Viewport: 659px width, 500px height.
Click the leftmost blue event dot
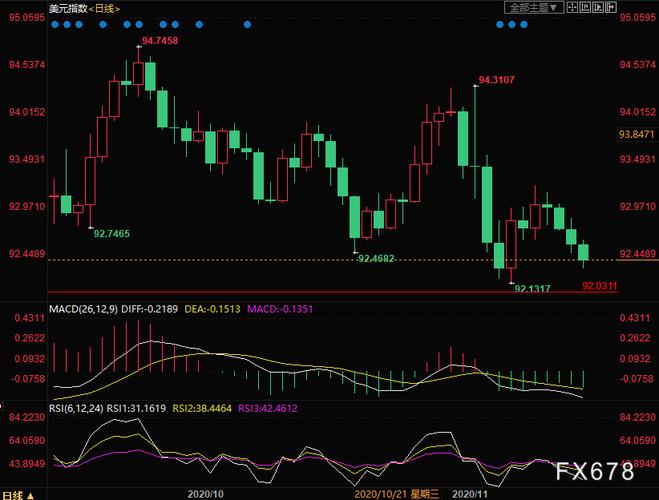pyautogui.click(x=54, y=23)
